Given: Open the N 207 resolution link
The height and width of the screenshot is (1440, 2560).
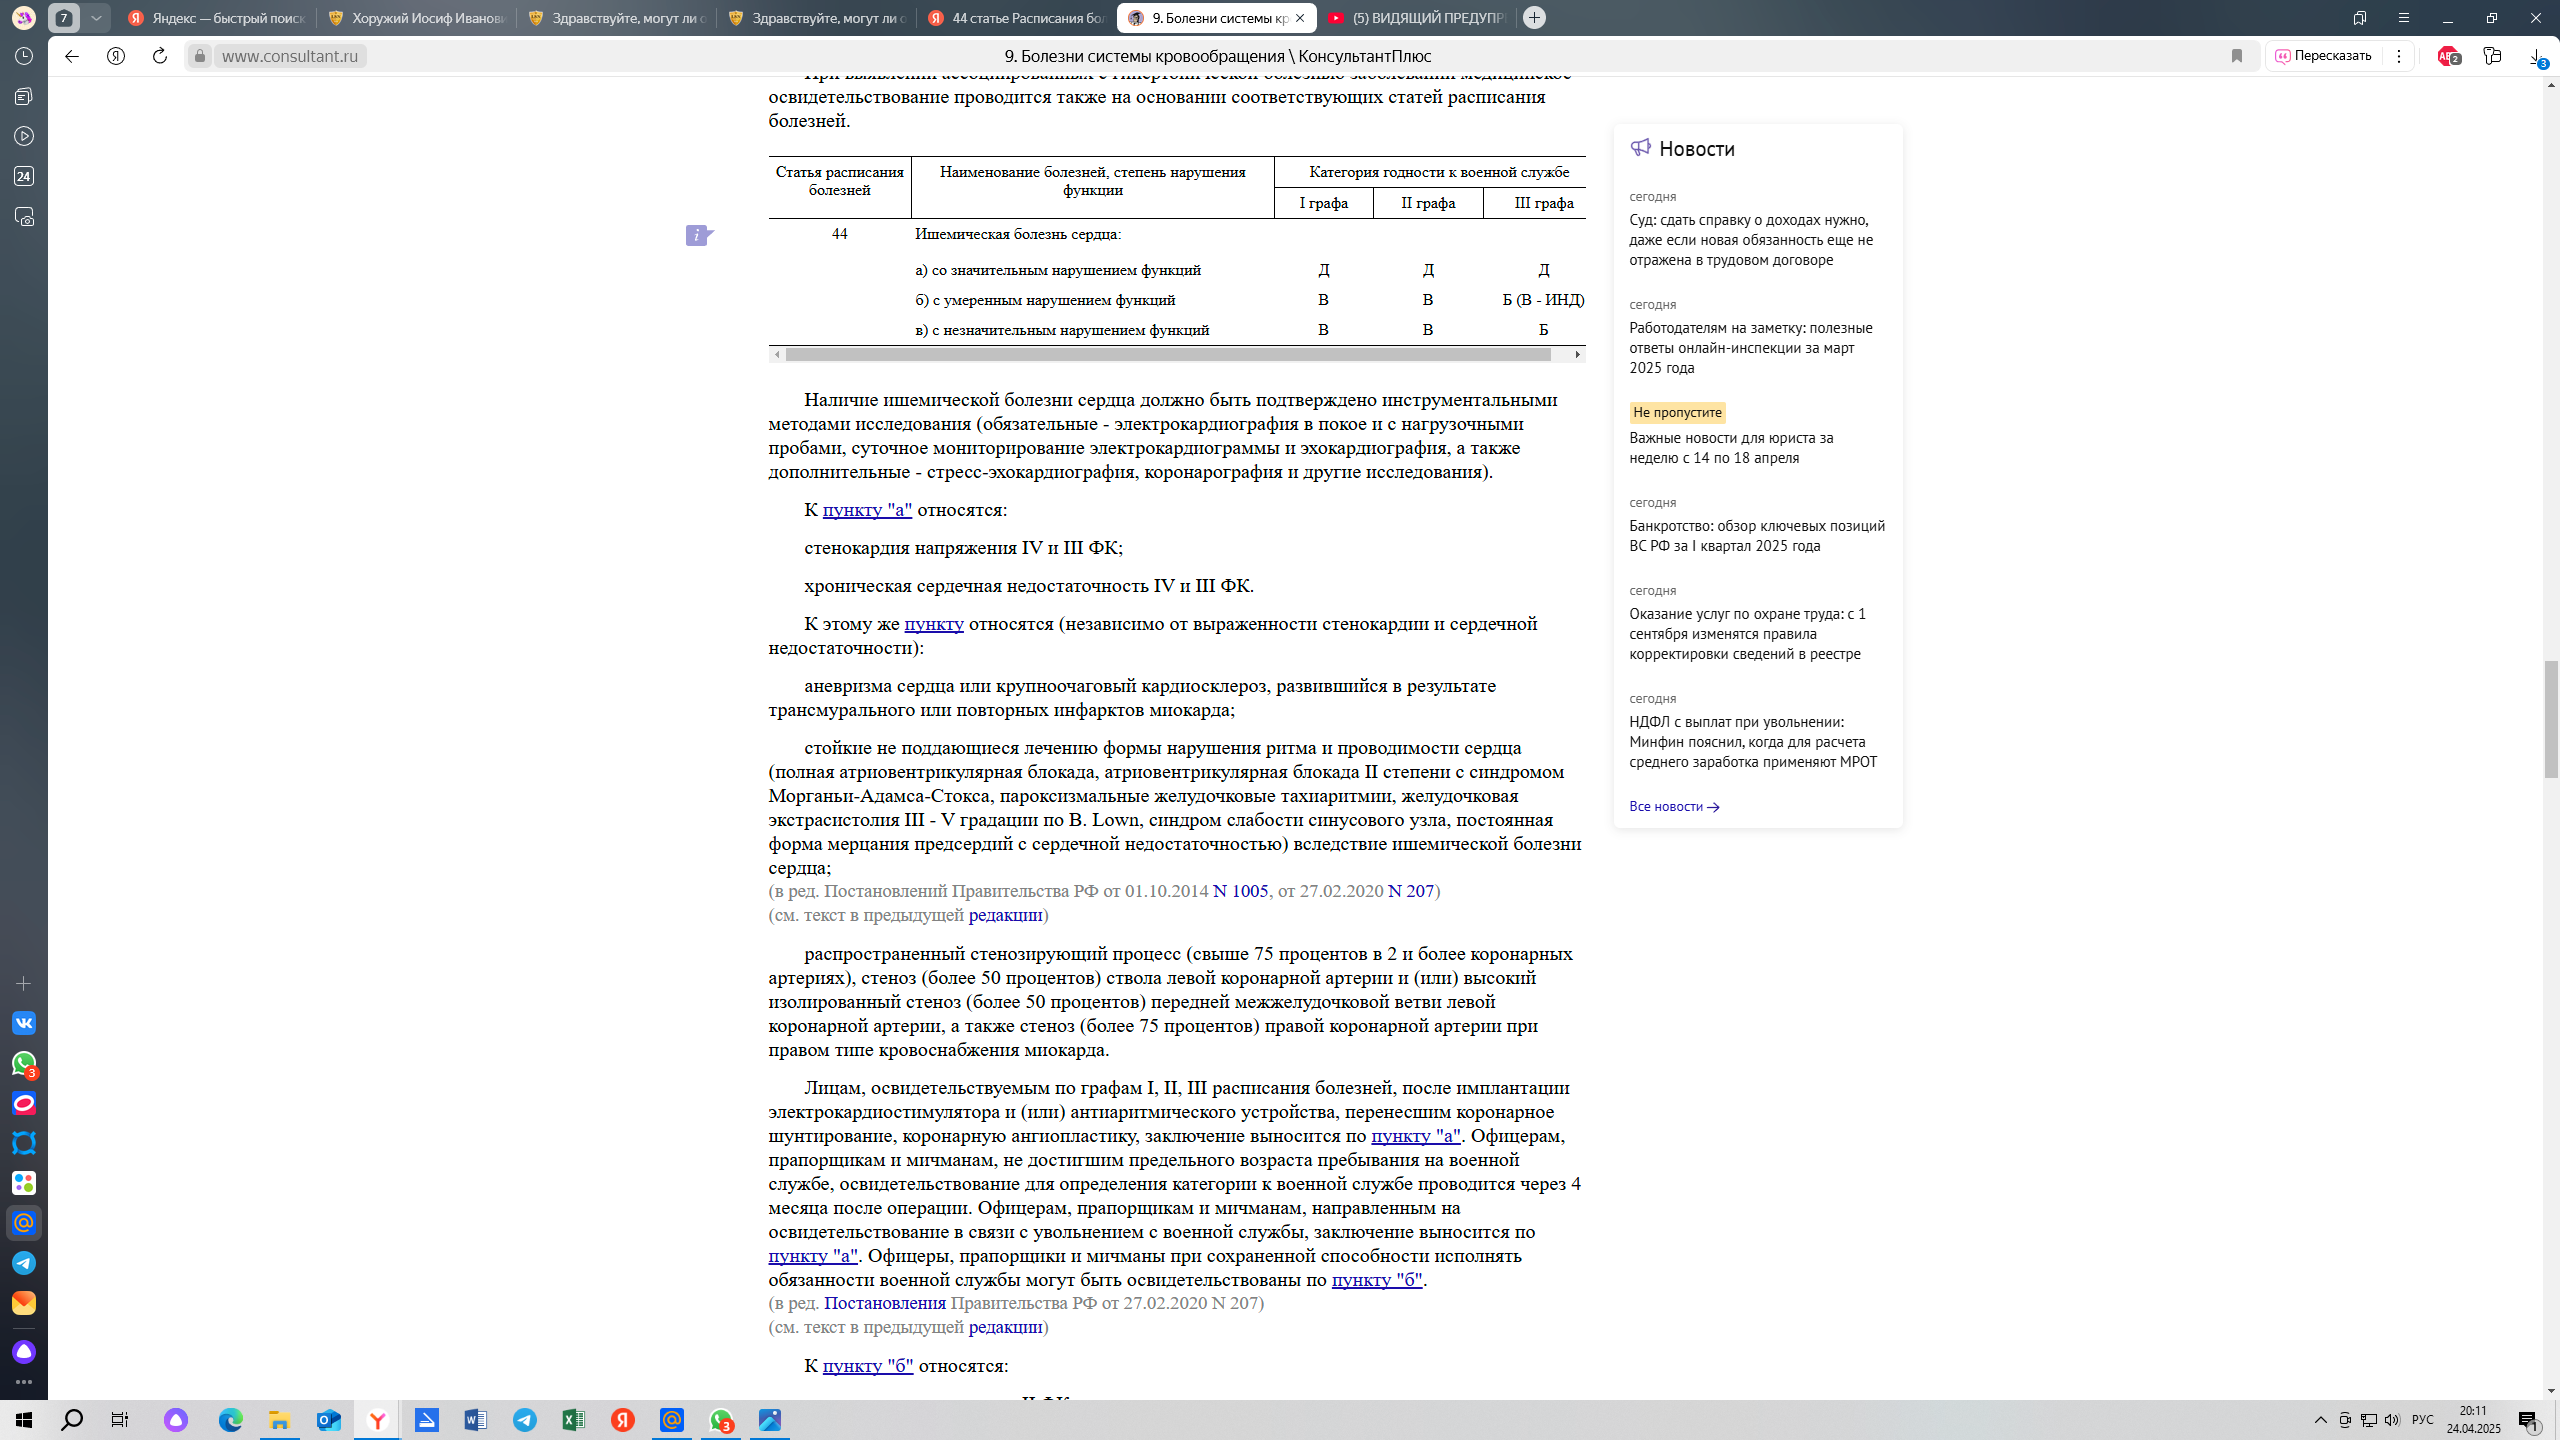Looking at the screenshot, I should 1411,891.
